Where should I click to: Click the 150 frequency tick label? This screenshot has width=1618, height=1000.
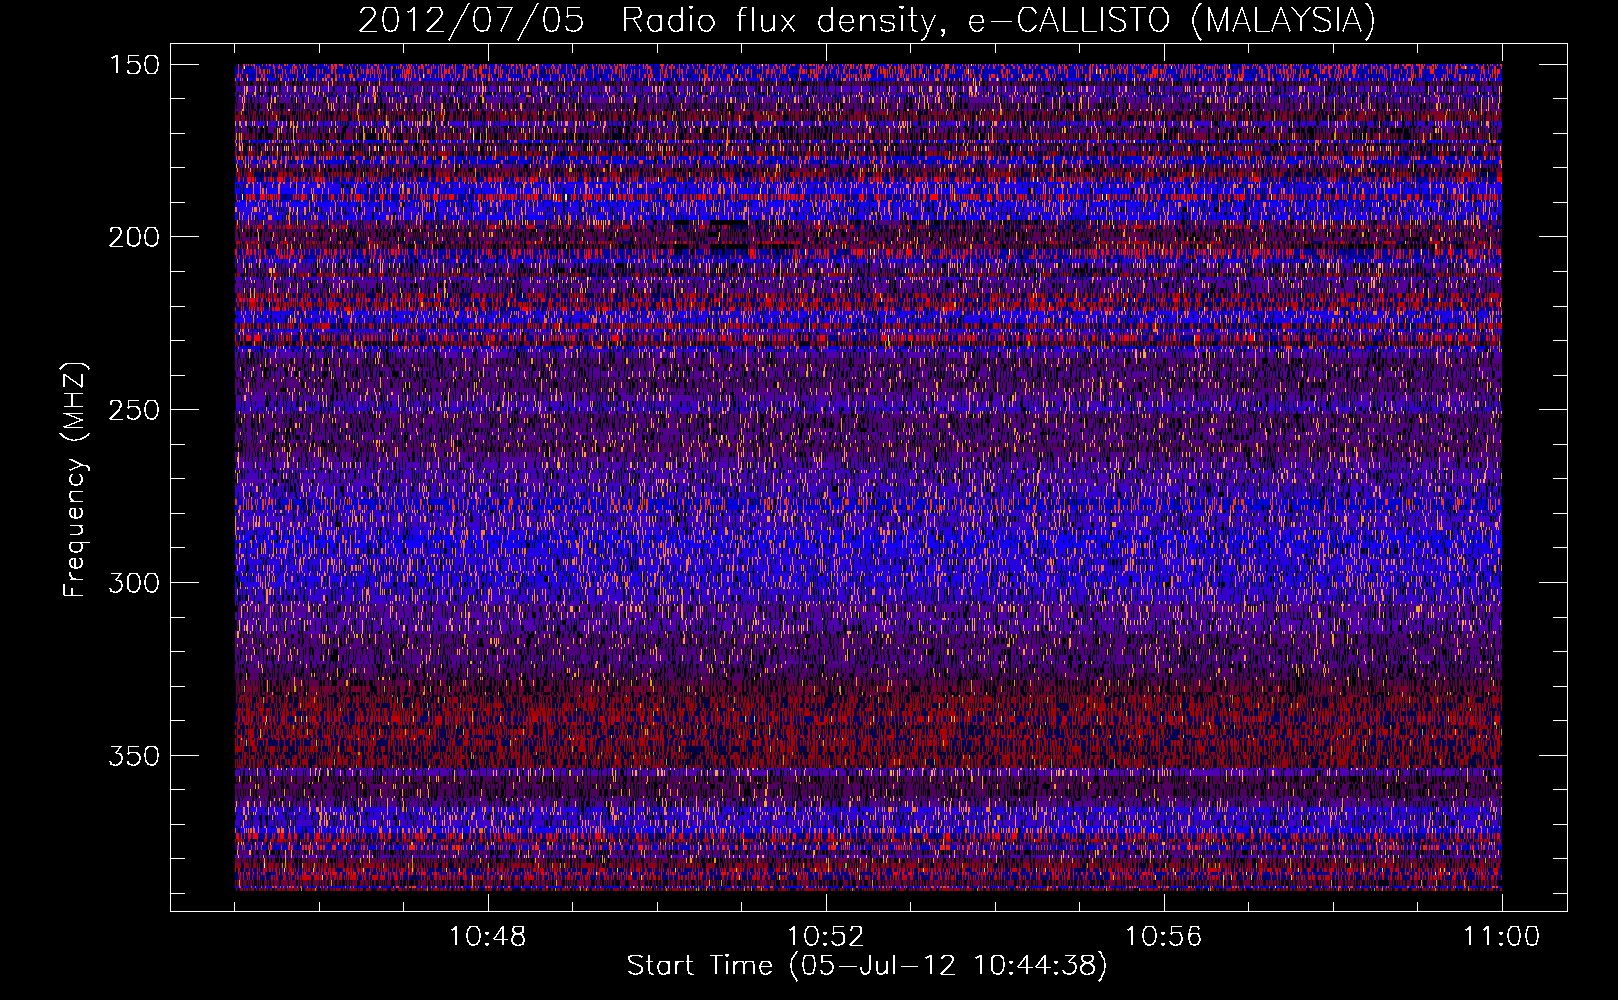pos(134,65)
